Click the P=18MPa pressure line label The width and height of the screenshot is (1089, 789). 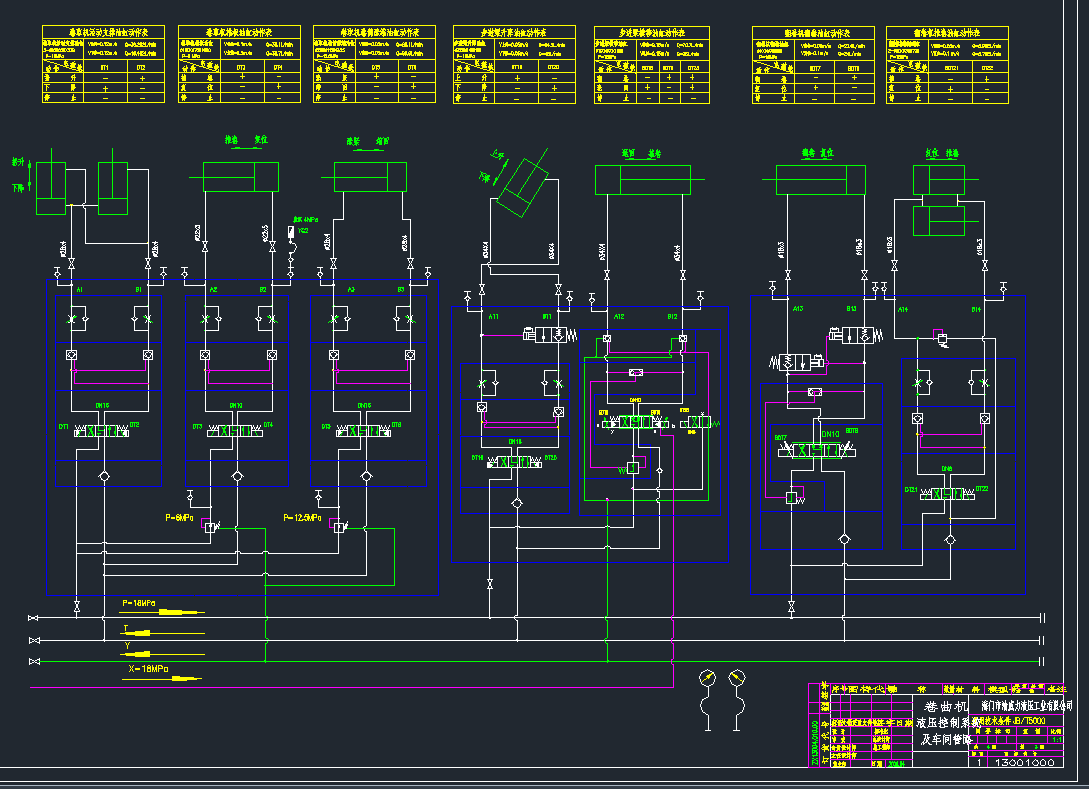[x=138, y=604]
